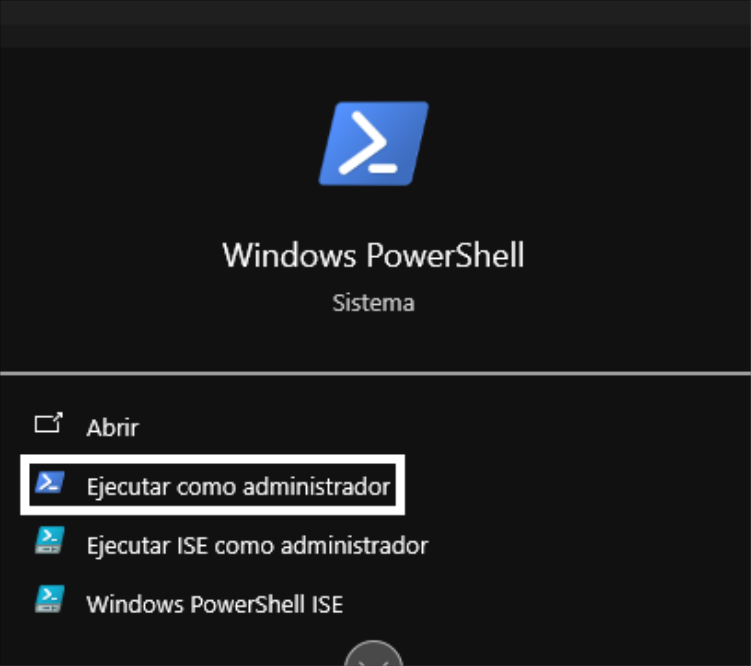Image resolution: width=751 pixels, height=666 pixels.
Task: Choose Ejecutar como administrador
Action: tap(238, 487)
